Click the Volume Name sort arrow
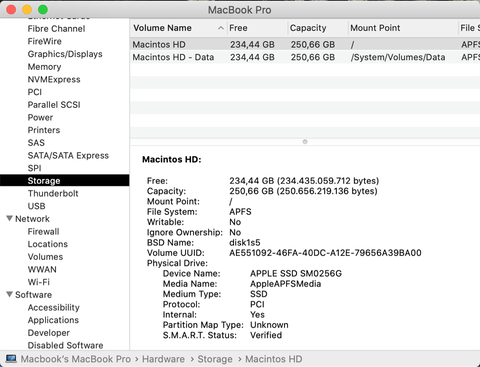This screenshot has width=480, height=367. click(x=221, y=28)
